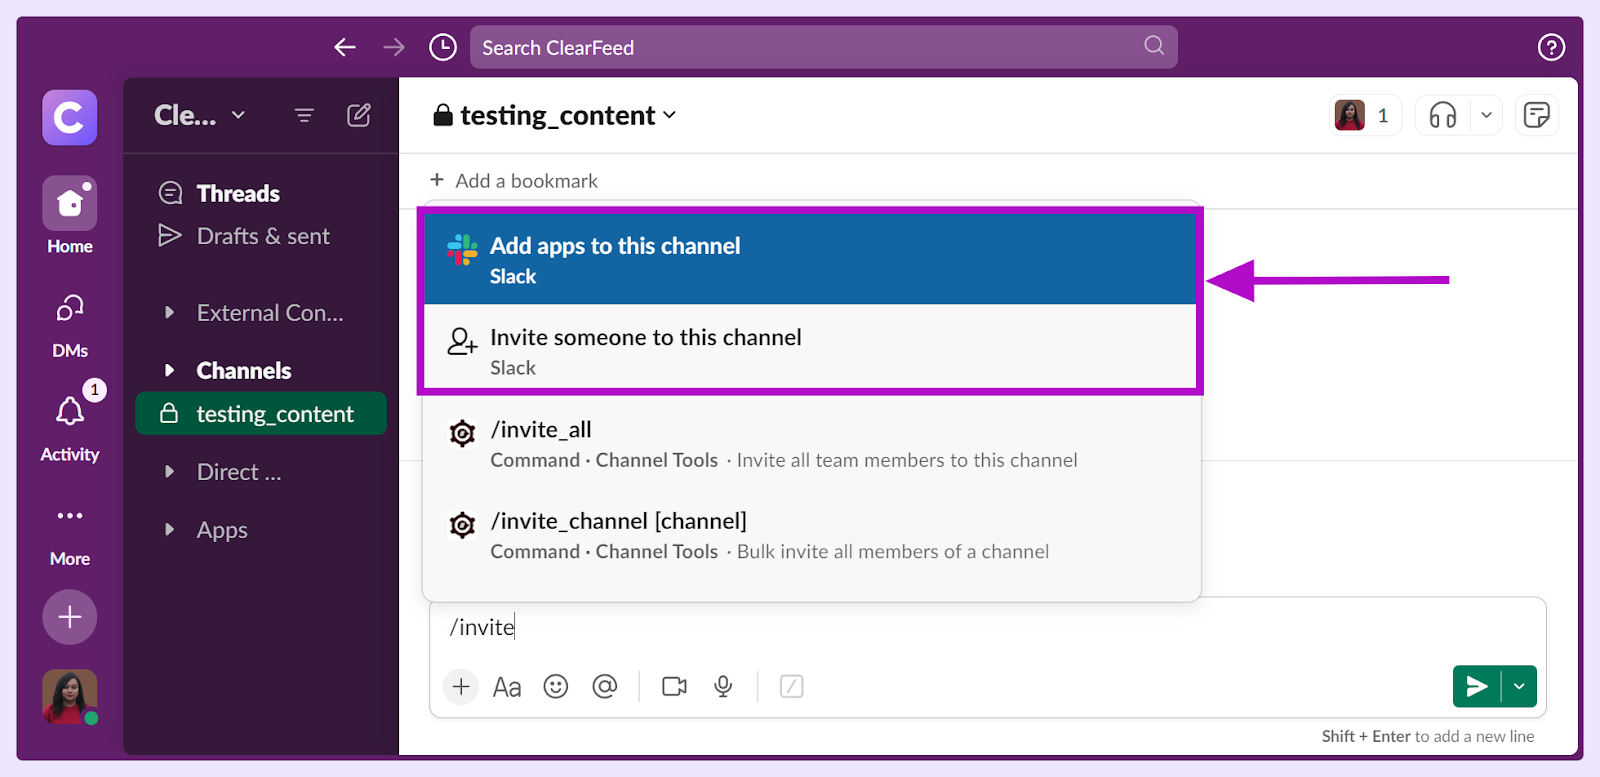Go forward with the right arrow
Image resolution: width=1600 pixels, height=777 pixels.
click(394, 47)
